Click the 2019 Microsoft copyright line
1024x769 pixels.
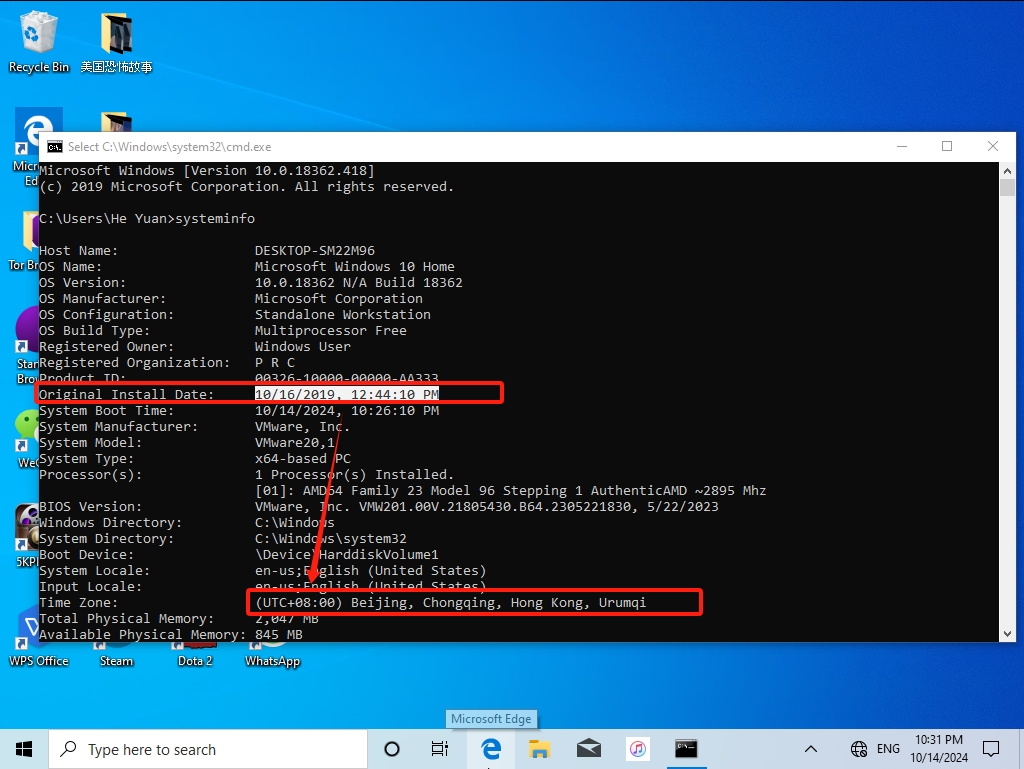247,187
